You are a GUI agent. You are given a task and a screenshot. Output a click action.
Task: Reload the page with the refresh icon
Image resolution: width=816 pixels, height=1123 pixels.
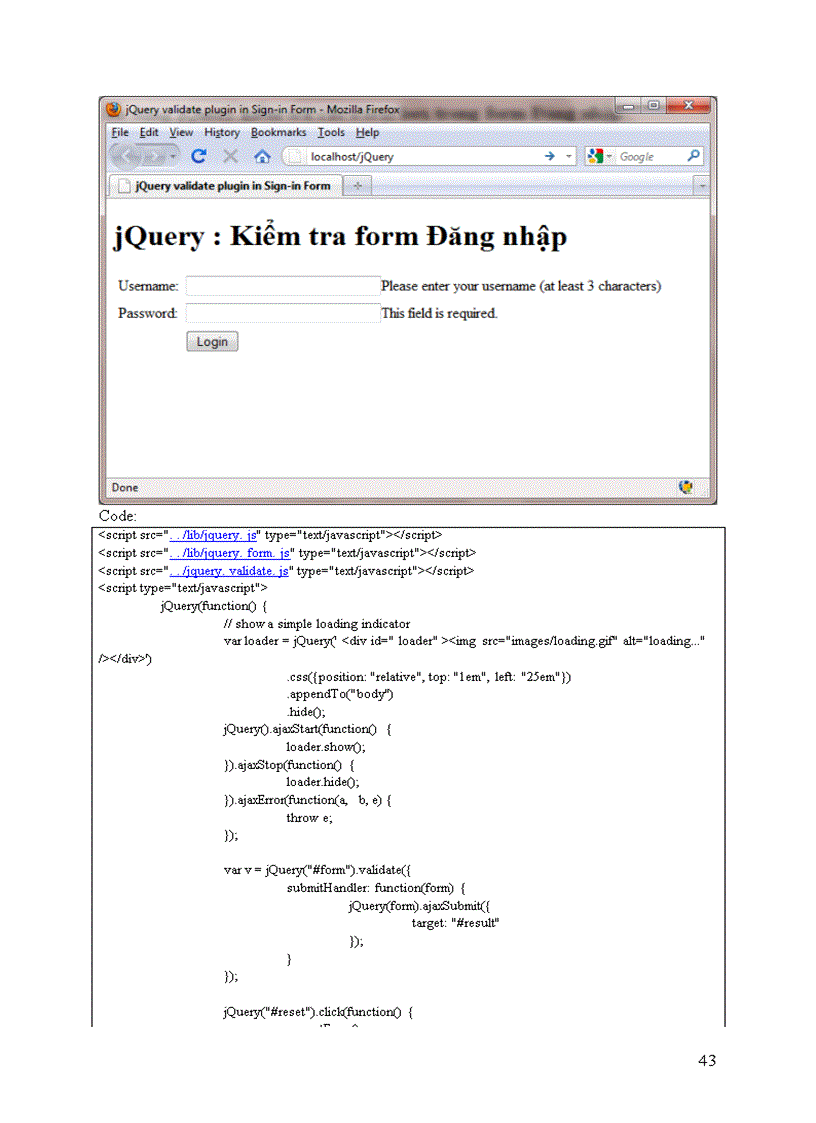[x=199, y=156]
